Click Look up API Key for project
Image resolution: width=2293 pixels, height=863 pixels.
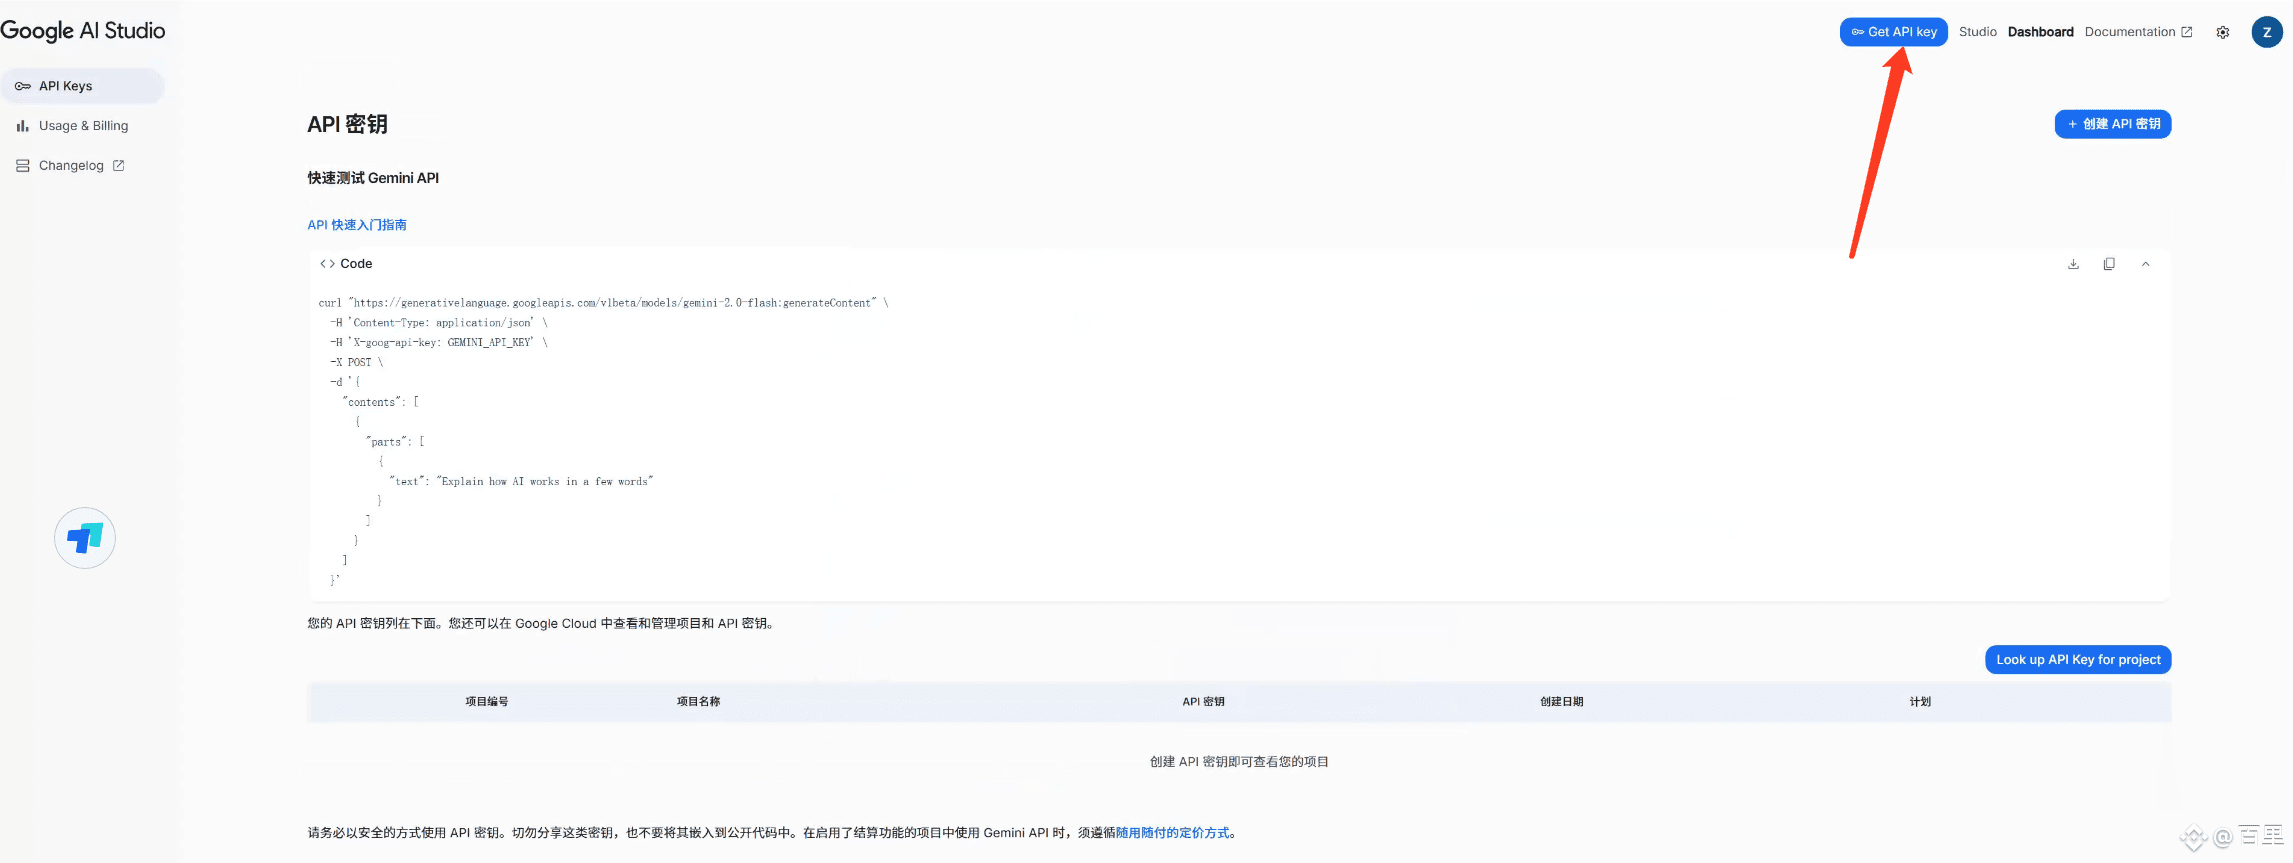coord(2078,660)
